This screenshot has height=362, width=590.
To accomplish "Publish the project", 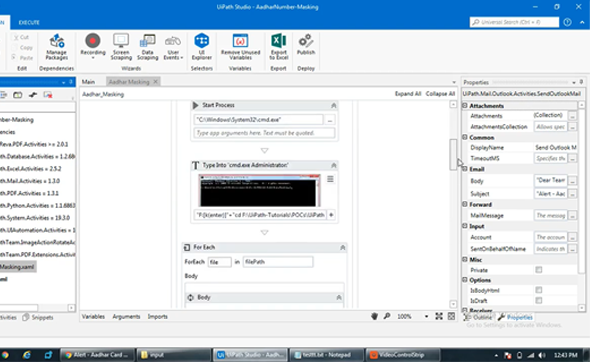I will coord(306,44).
